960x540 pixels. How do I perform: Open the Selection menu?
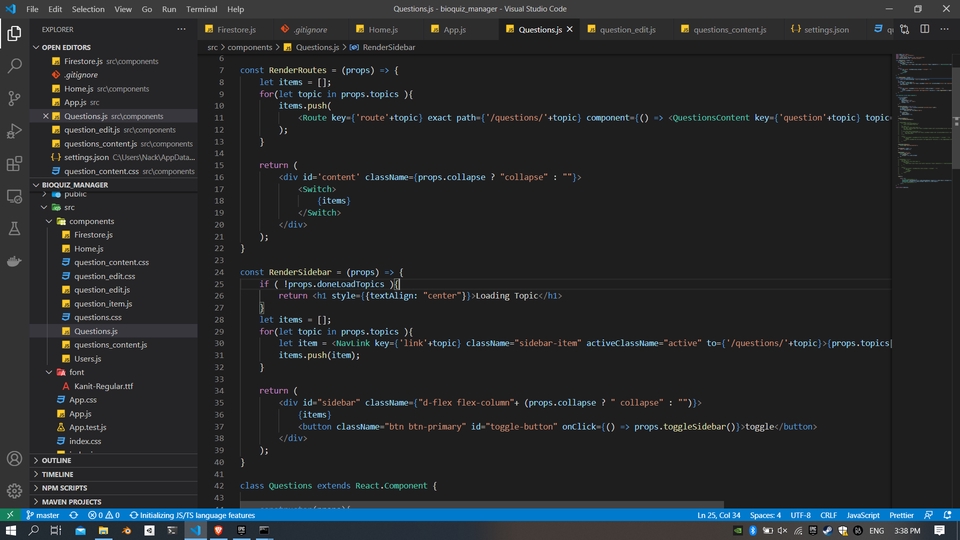88,9
